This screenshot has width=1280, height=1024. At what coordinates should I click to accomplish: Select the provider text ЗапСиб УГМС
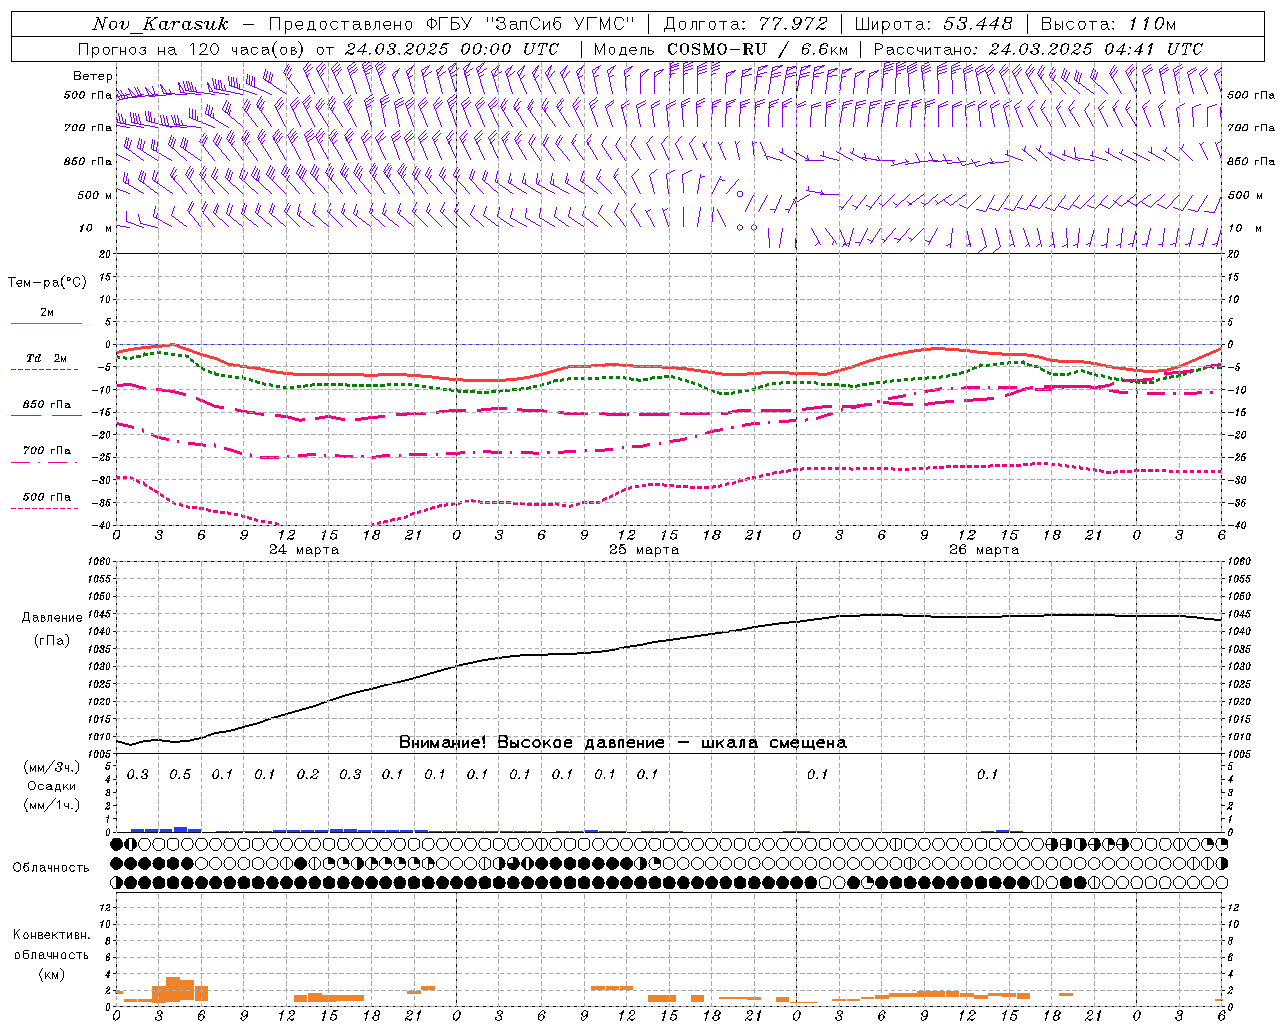(x=560, y=24)
